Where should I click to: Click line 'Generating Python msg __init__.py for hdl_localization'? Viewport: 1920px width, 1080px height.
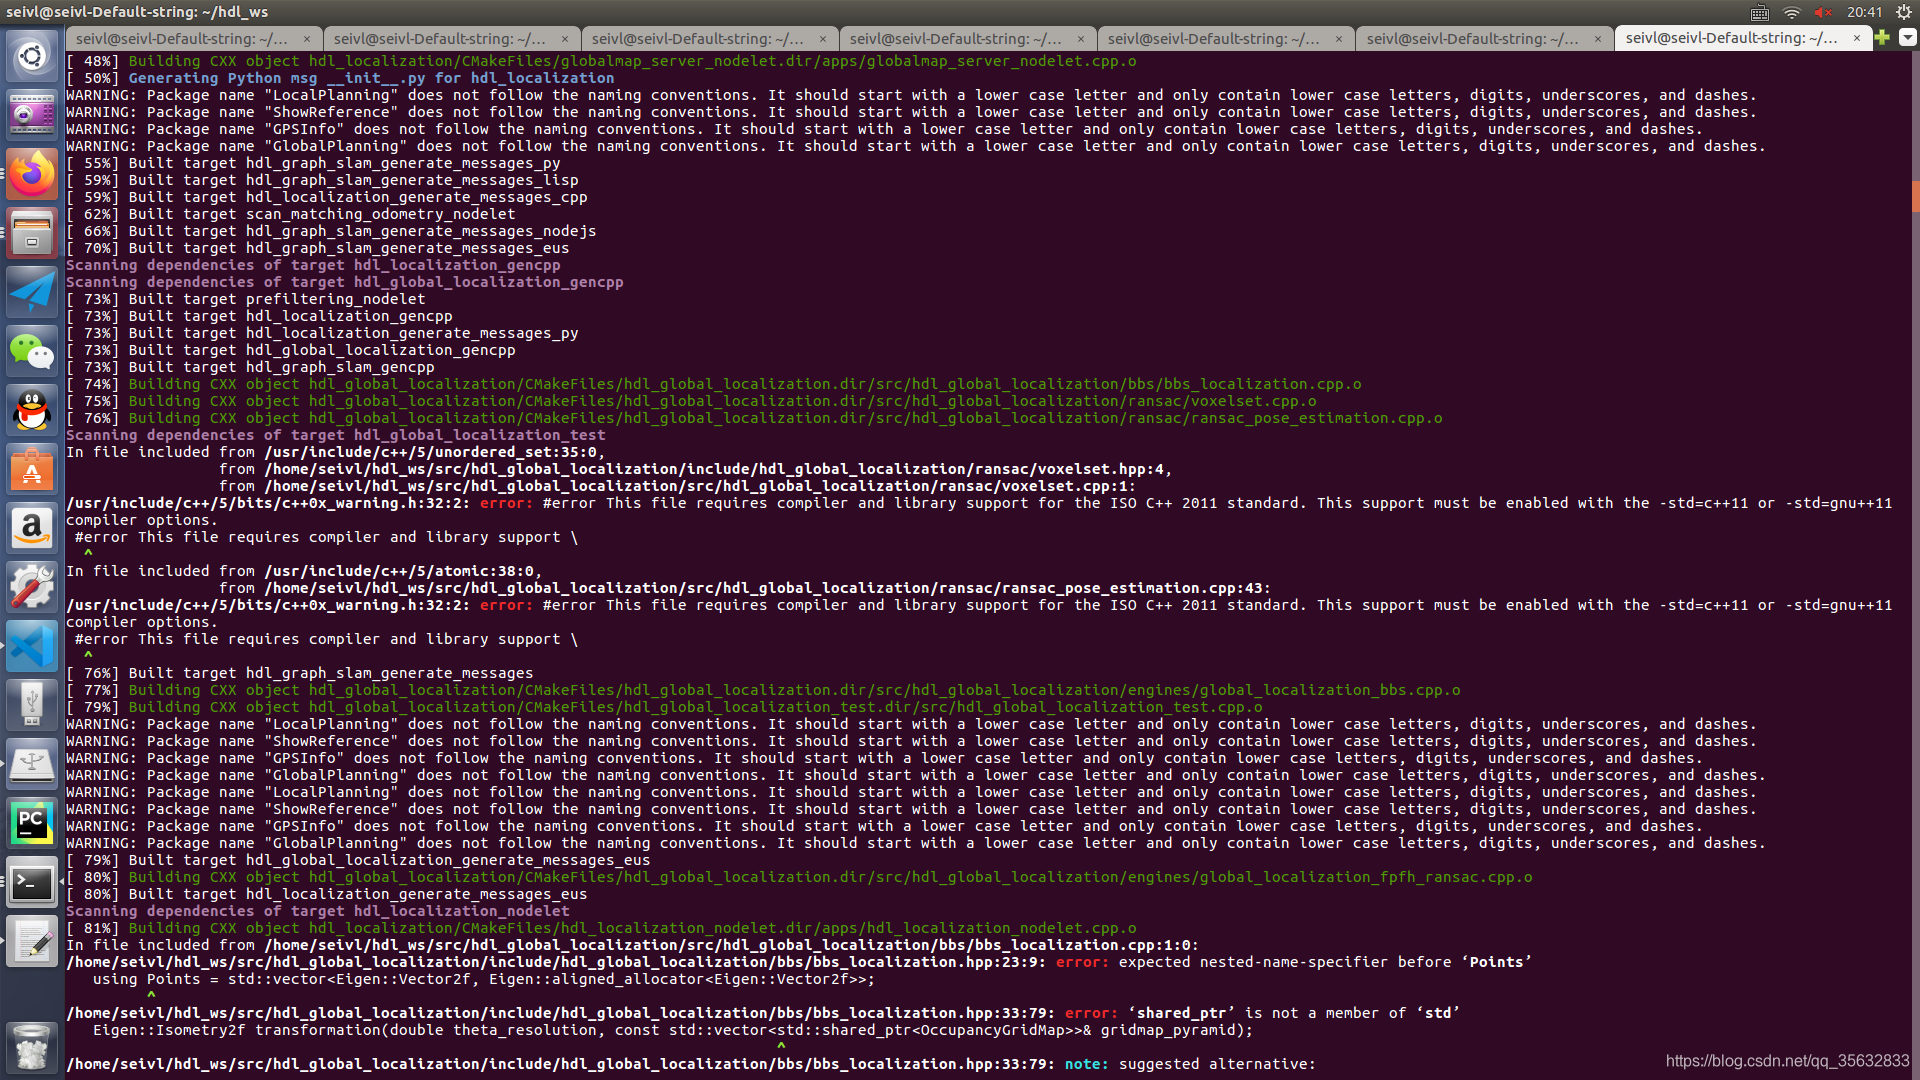click(371, 78)
